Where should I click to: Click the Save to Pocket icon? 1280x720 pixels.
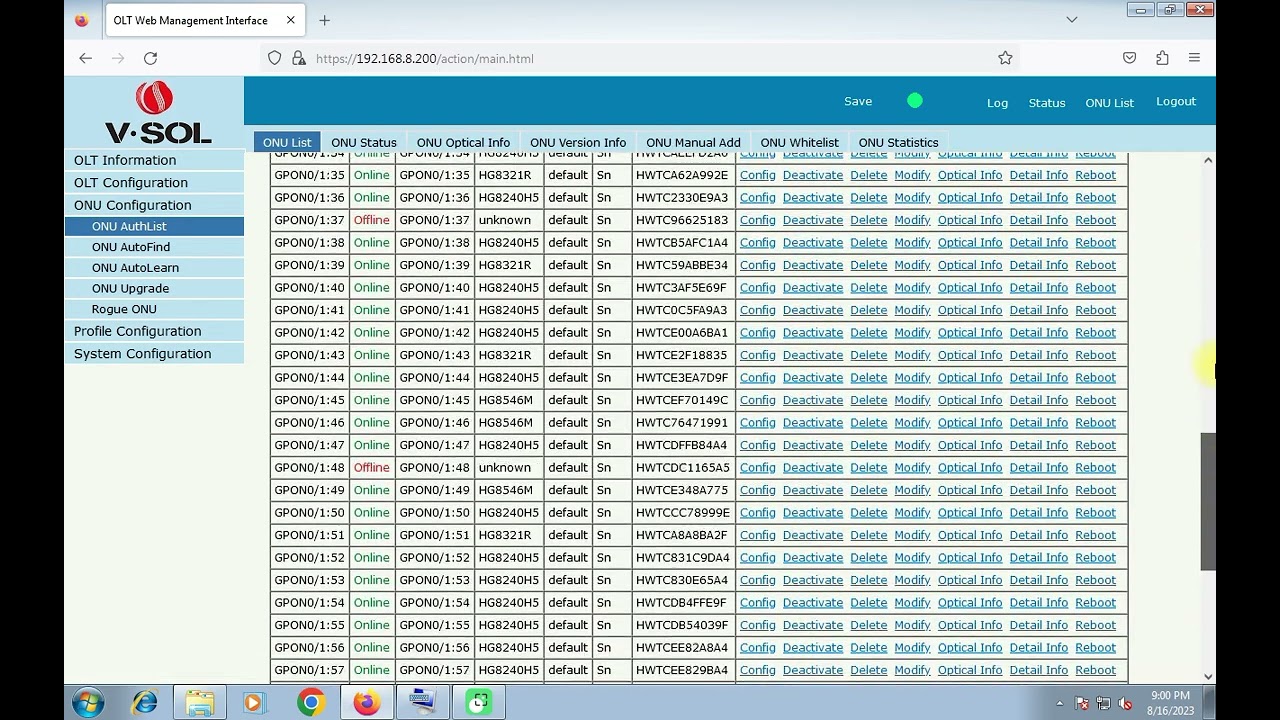1129,58
